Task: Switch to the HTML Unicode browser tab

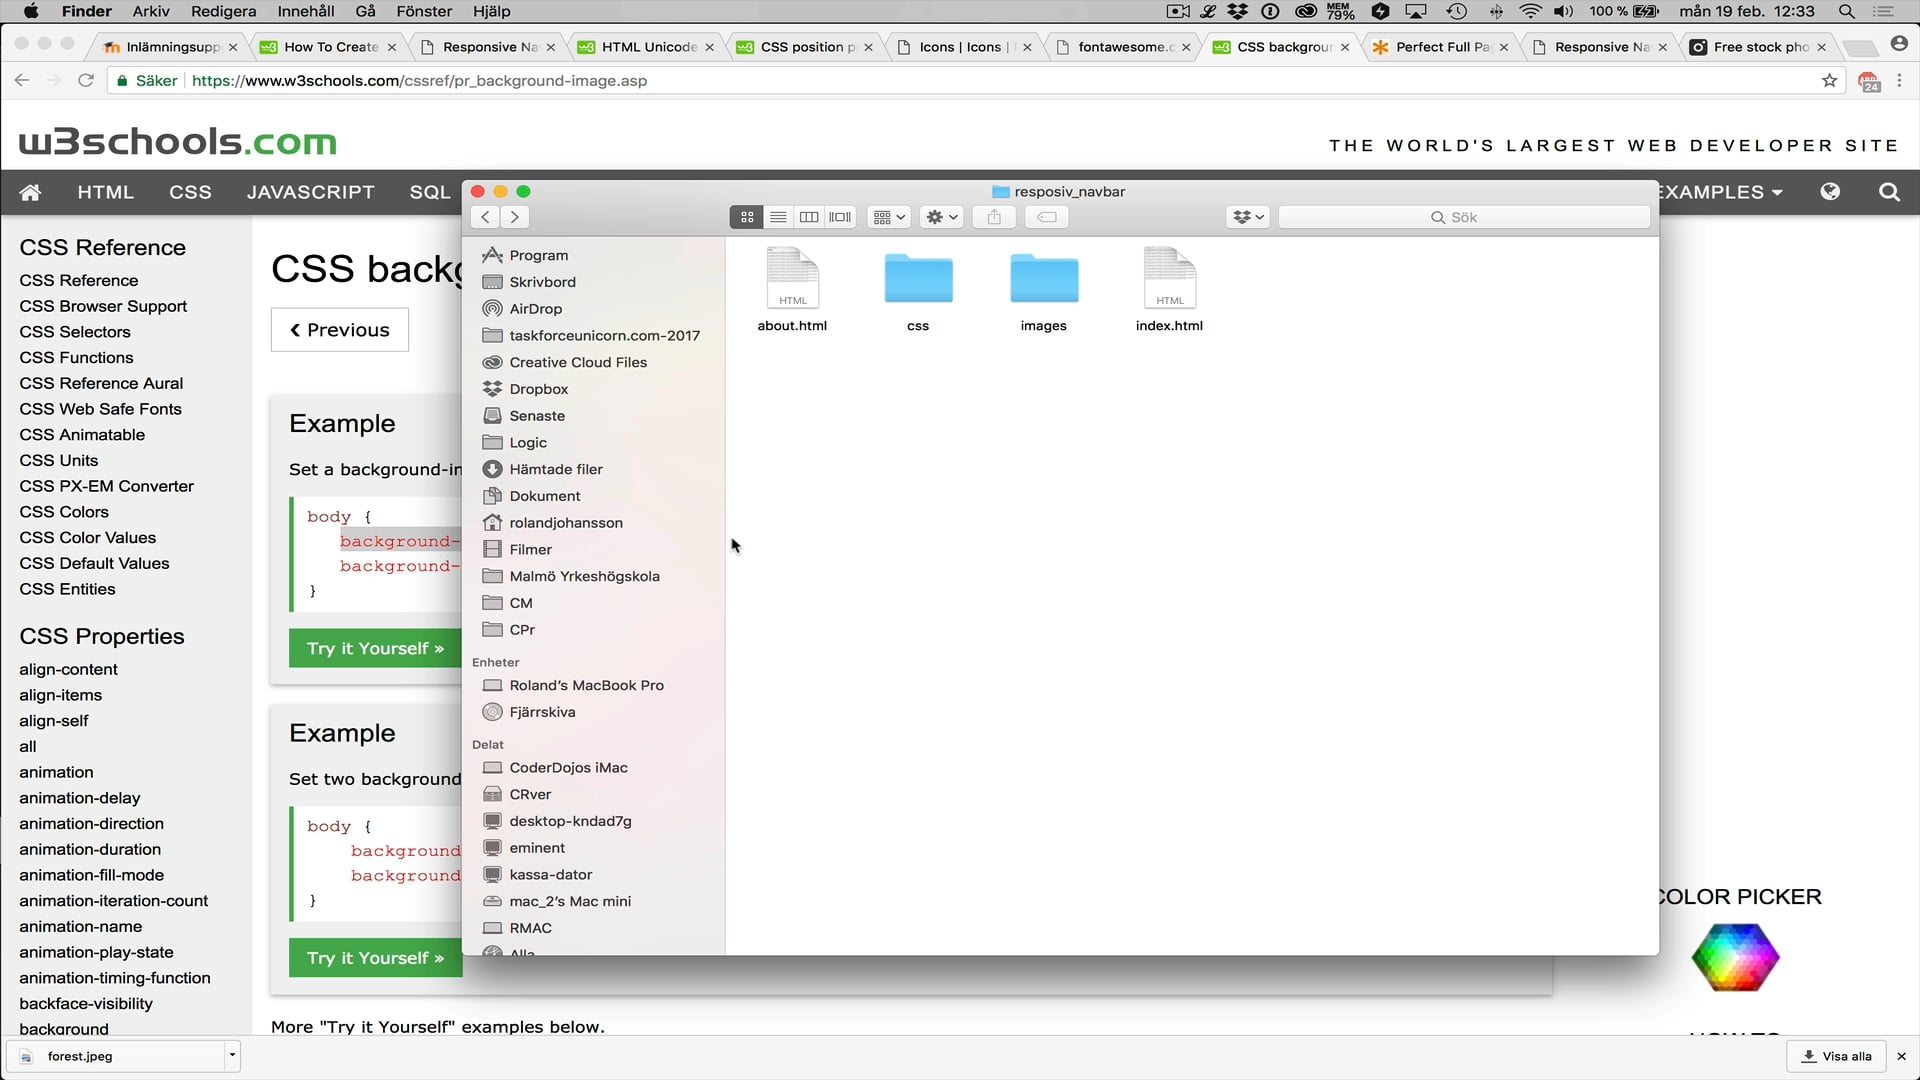Action: pyautogui.click(x=647, y=47)
